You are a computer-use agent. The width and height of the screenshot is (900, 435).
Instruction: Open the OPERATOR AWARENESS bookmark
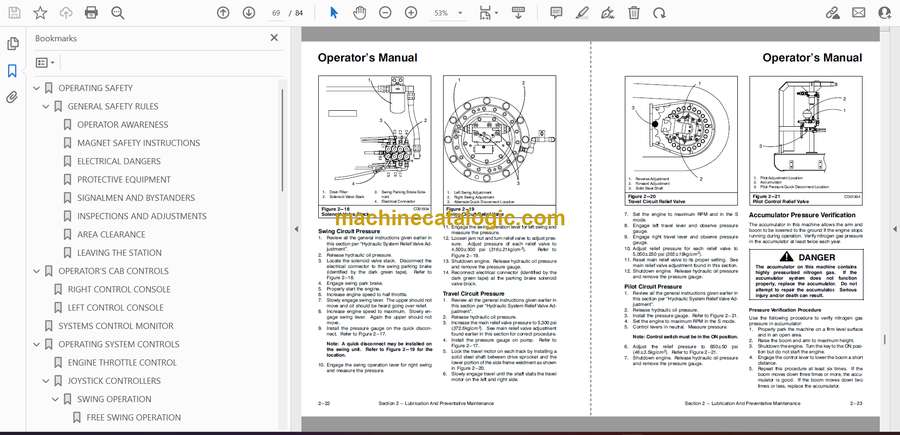click(123, 125)
